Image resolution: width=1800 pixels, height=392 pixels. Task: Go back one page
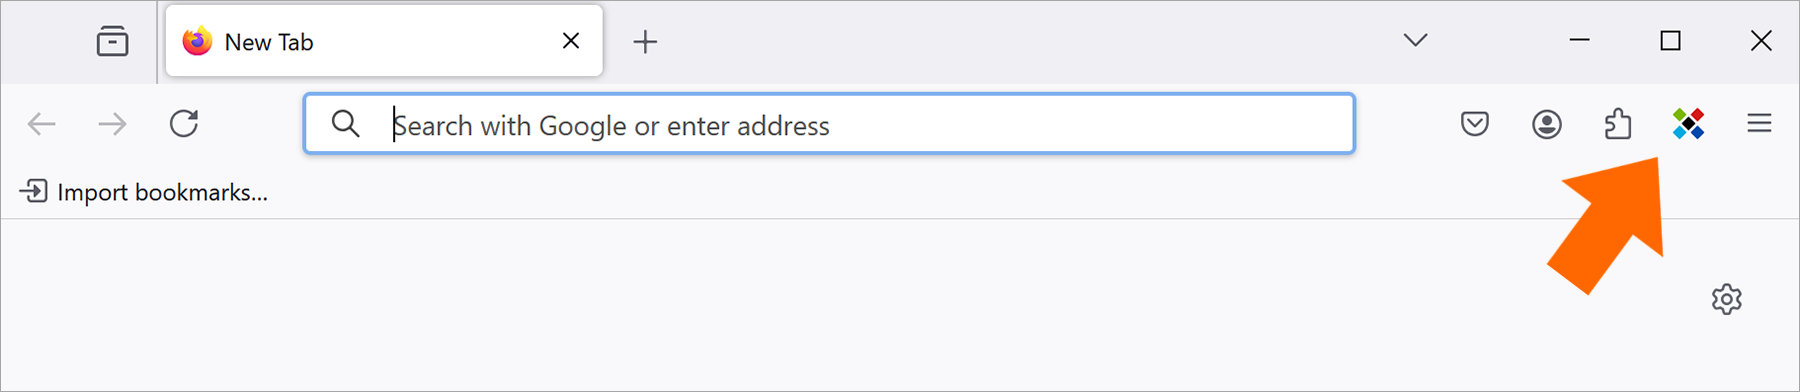(41, 124)
